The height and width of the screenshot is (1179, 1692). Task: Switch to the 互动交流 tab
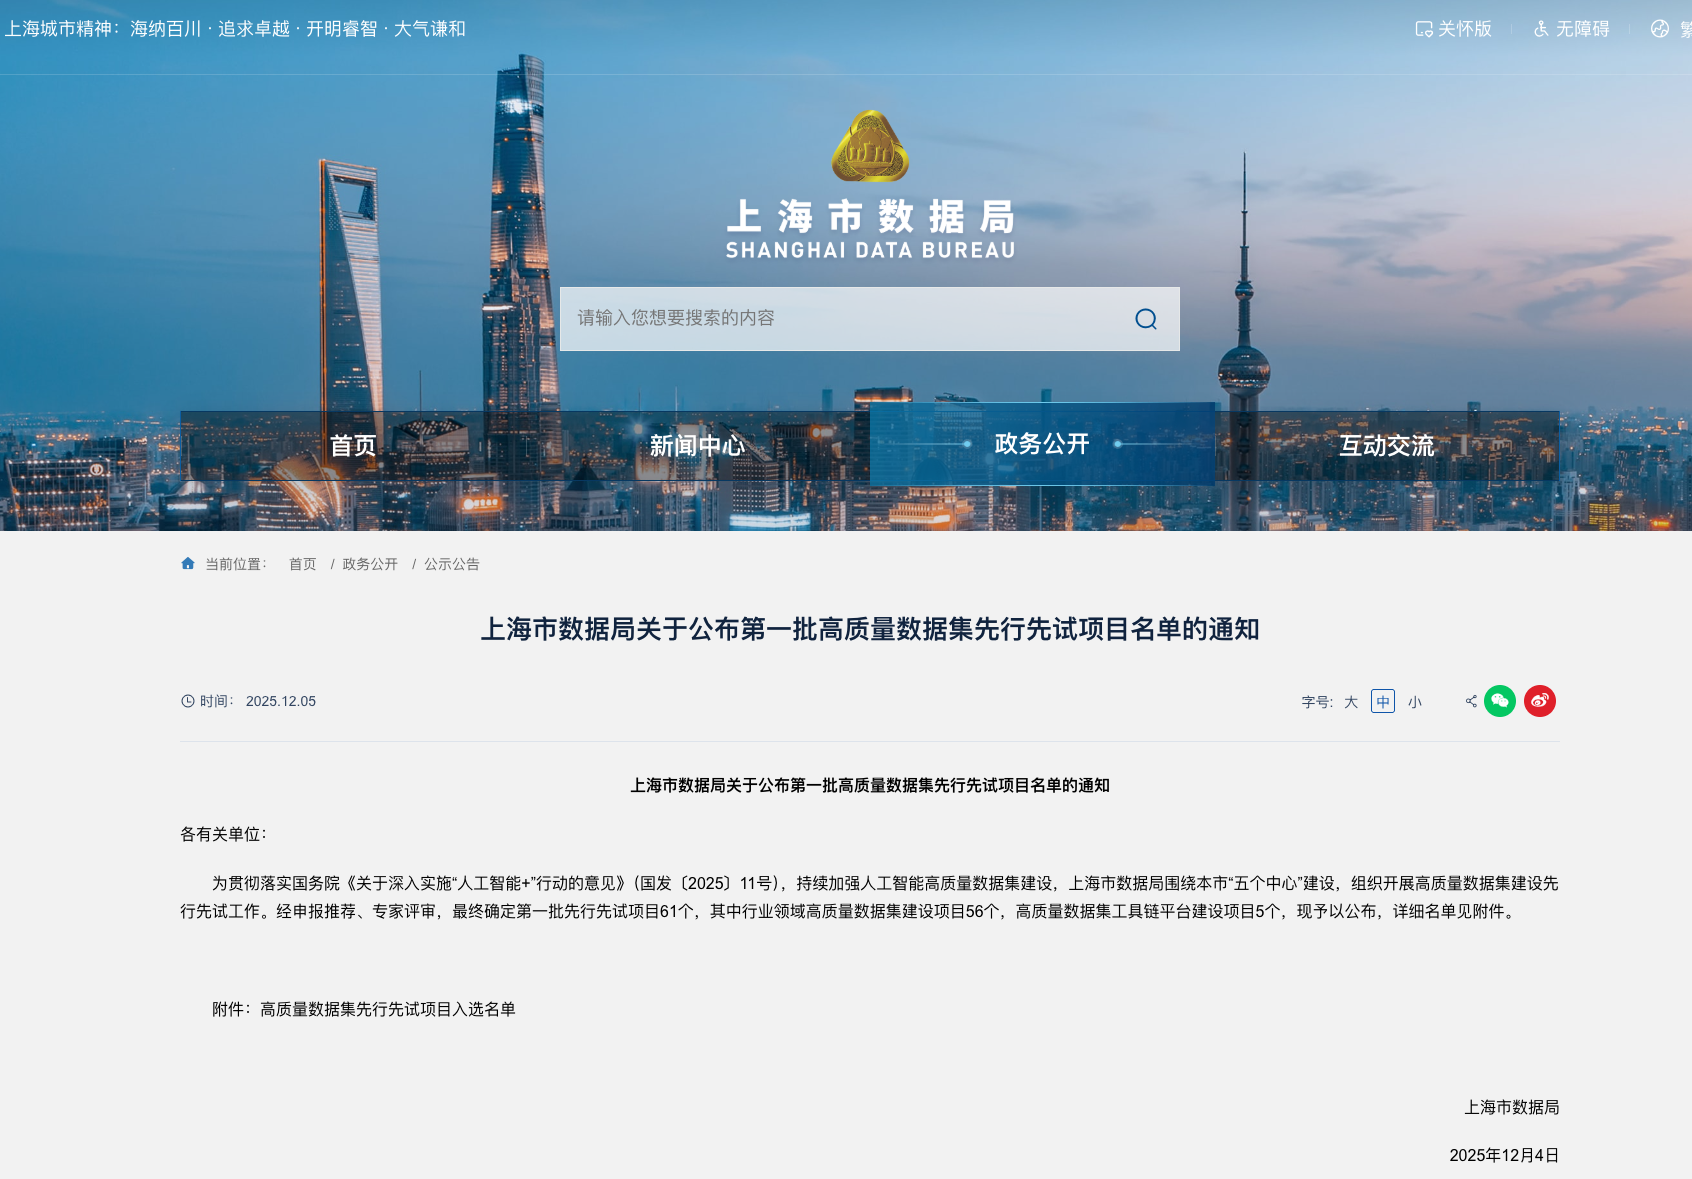pos(1388,445)
